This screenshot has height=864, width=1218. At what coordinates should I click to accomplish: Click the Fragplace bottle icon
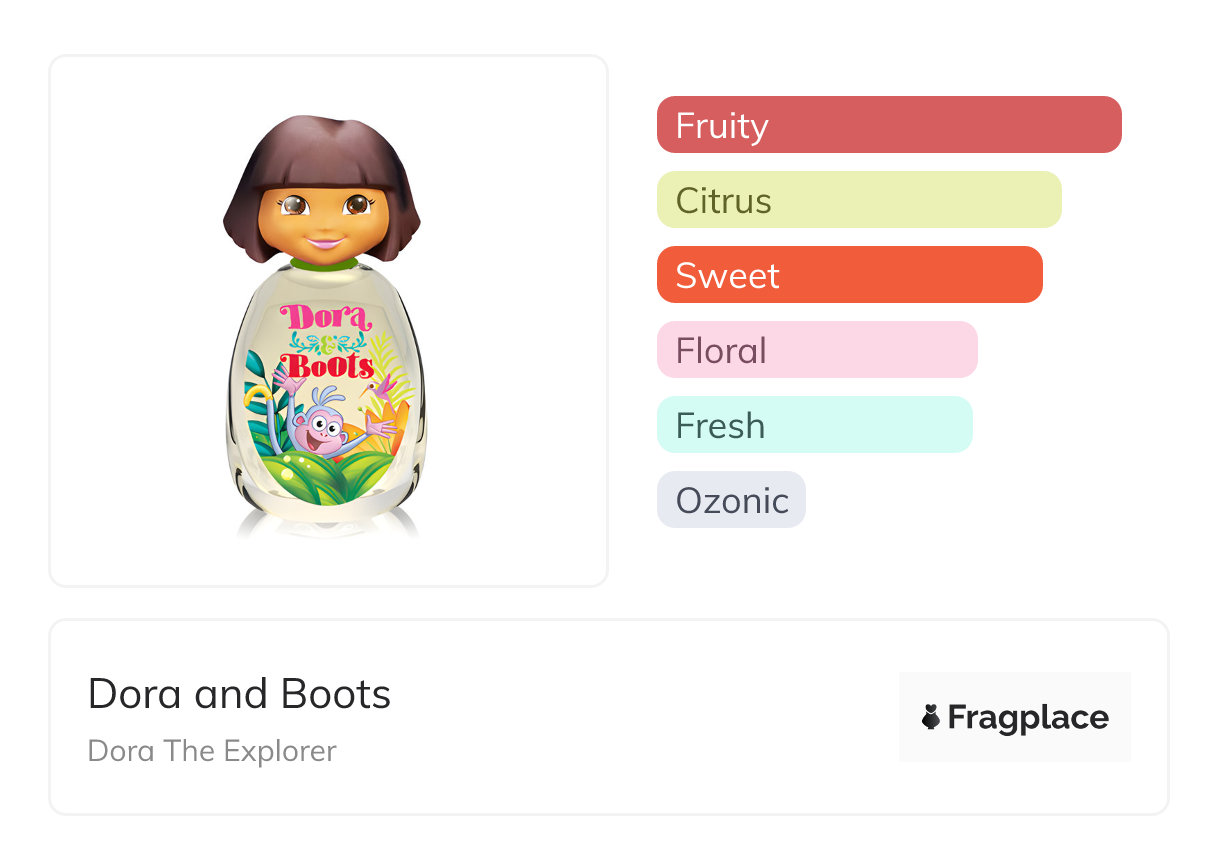(x=931, y=718)
